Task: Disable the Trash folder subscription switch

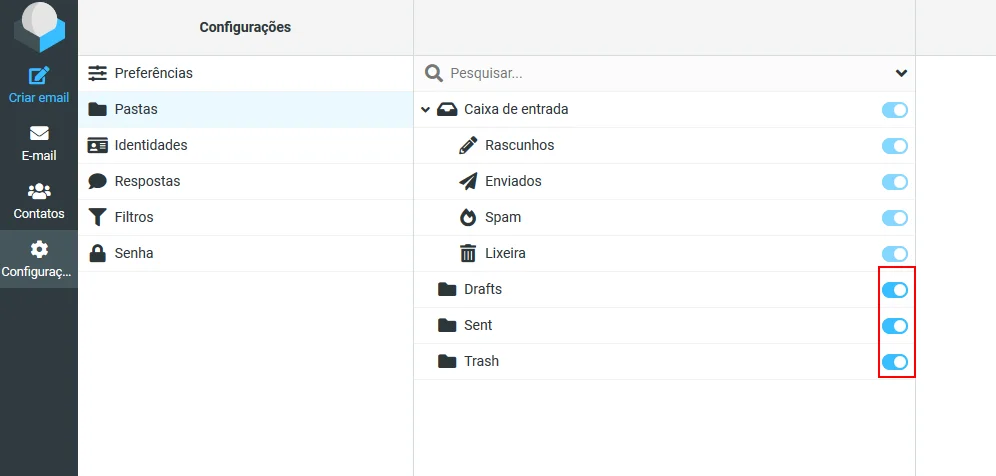Action: click(x=894, y=362)
